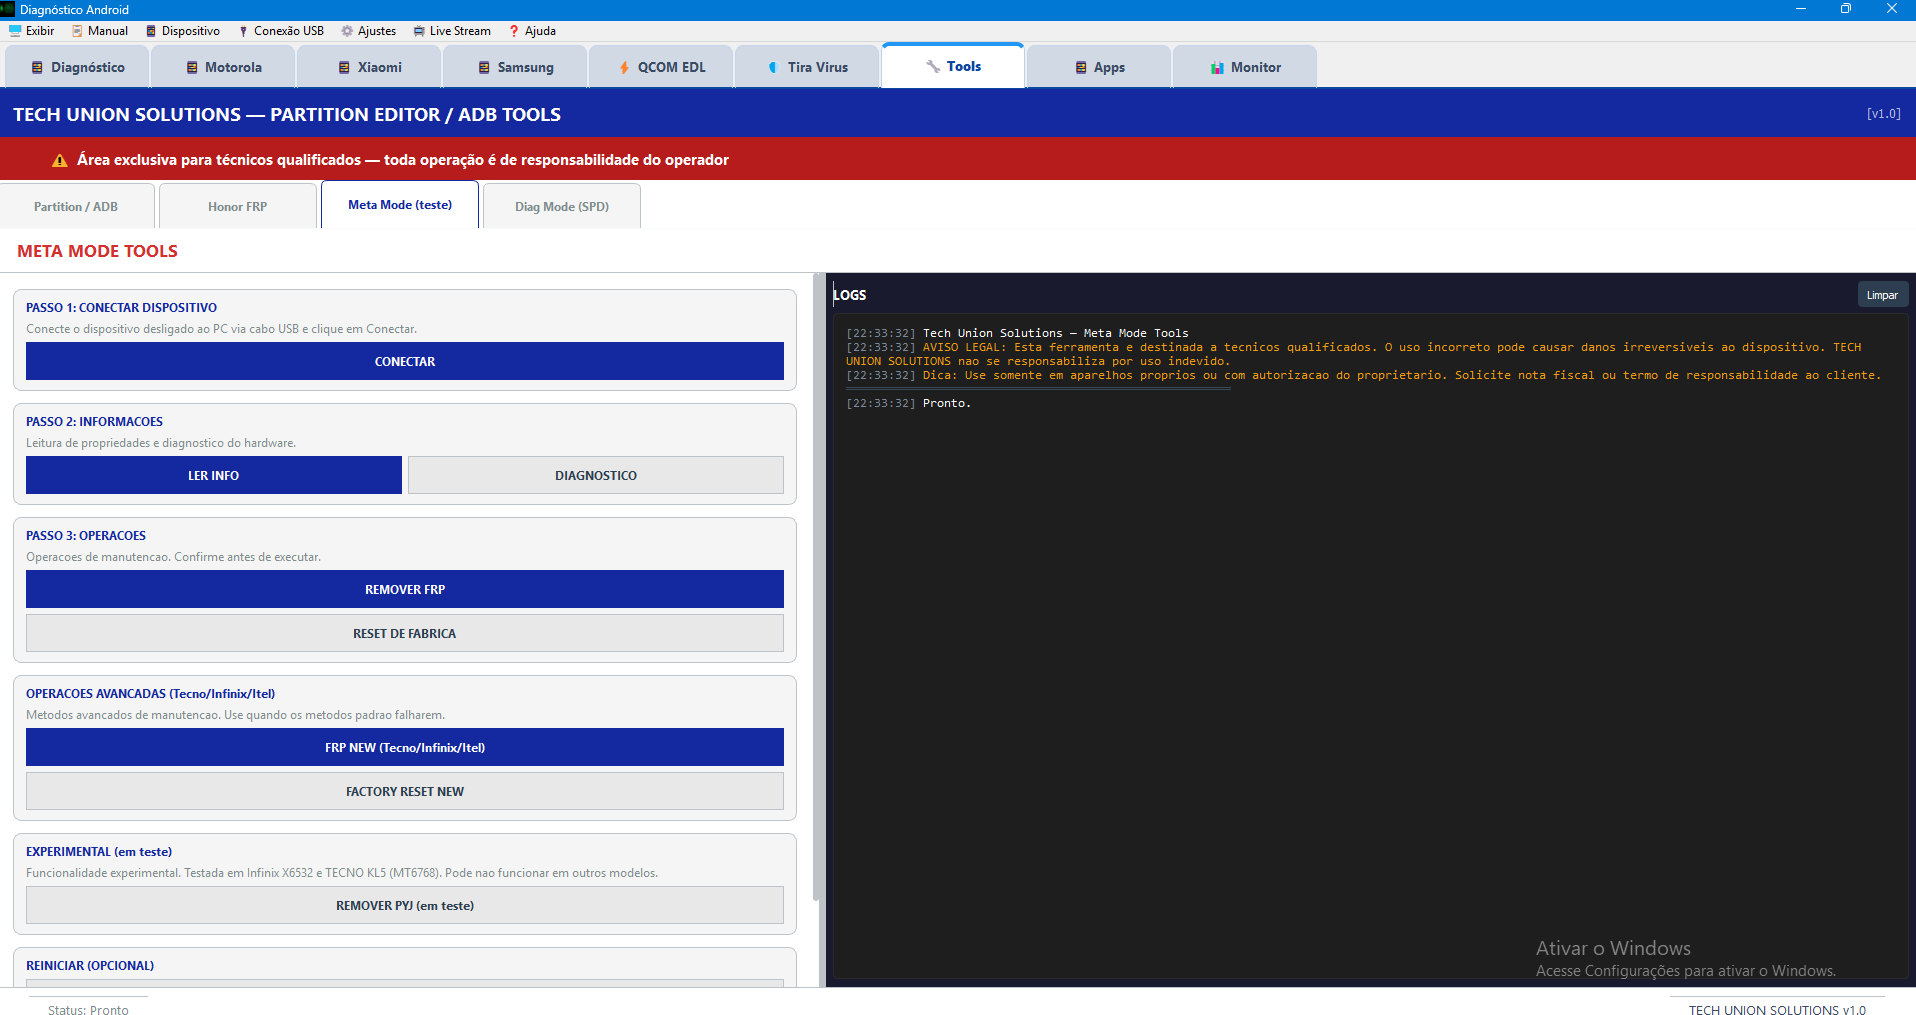Screen dimensions: 1916x1015
Task: Click the TECH UNION SOLUTIONS v1.0 footer text
Action: (1777, 1011)
